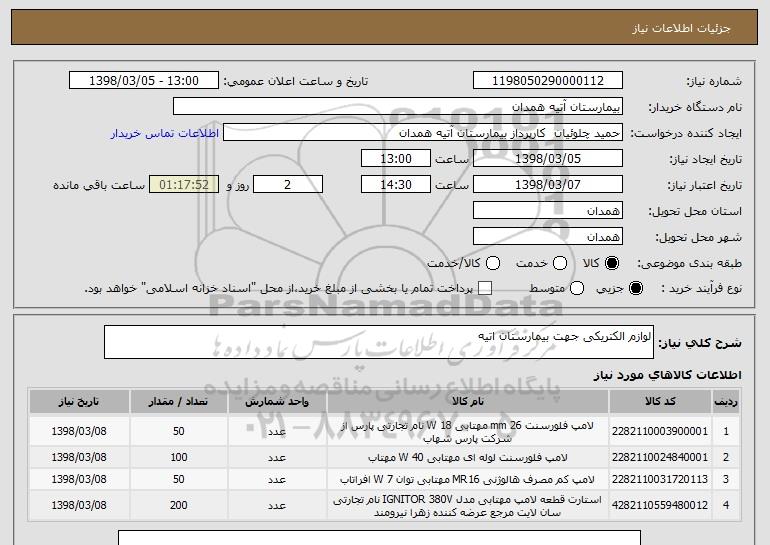Click the delivery province field همدان
Screen dimensions: 770x545
[x=548, y=211]
